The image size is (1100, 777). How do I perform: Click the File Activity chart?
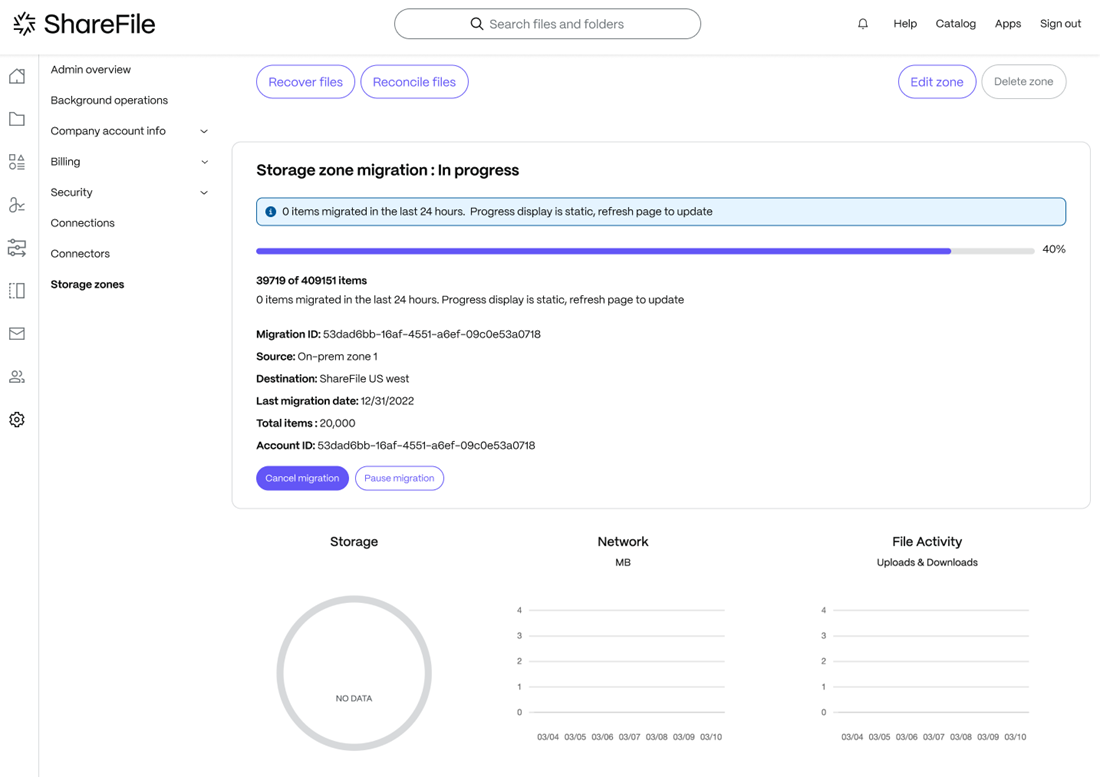tap(927, 672)
